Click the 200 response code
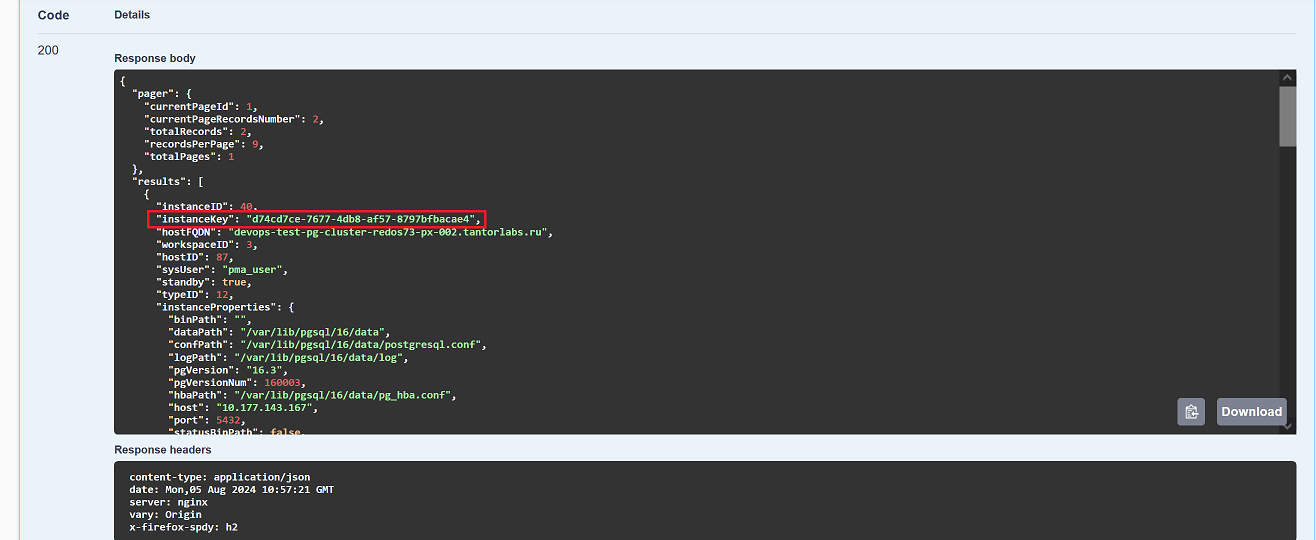Image resolution: width=1316 pixels, height=540 pixels. point(48,50)
